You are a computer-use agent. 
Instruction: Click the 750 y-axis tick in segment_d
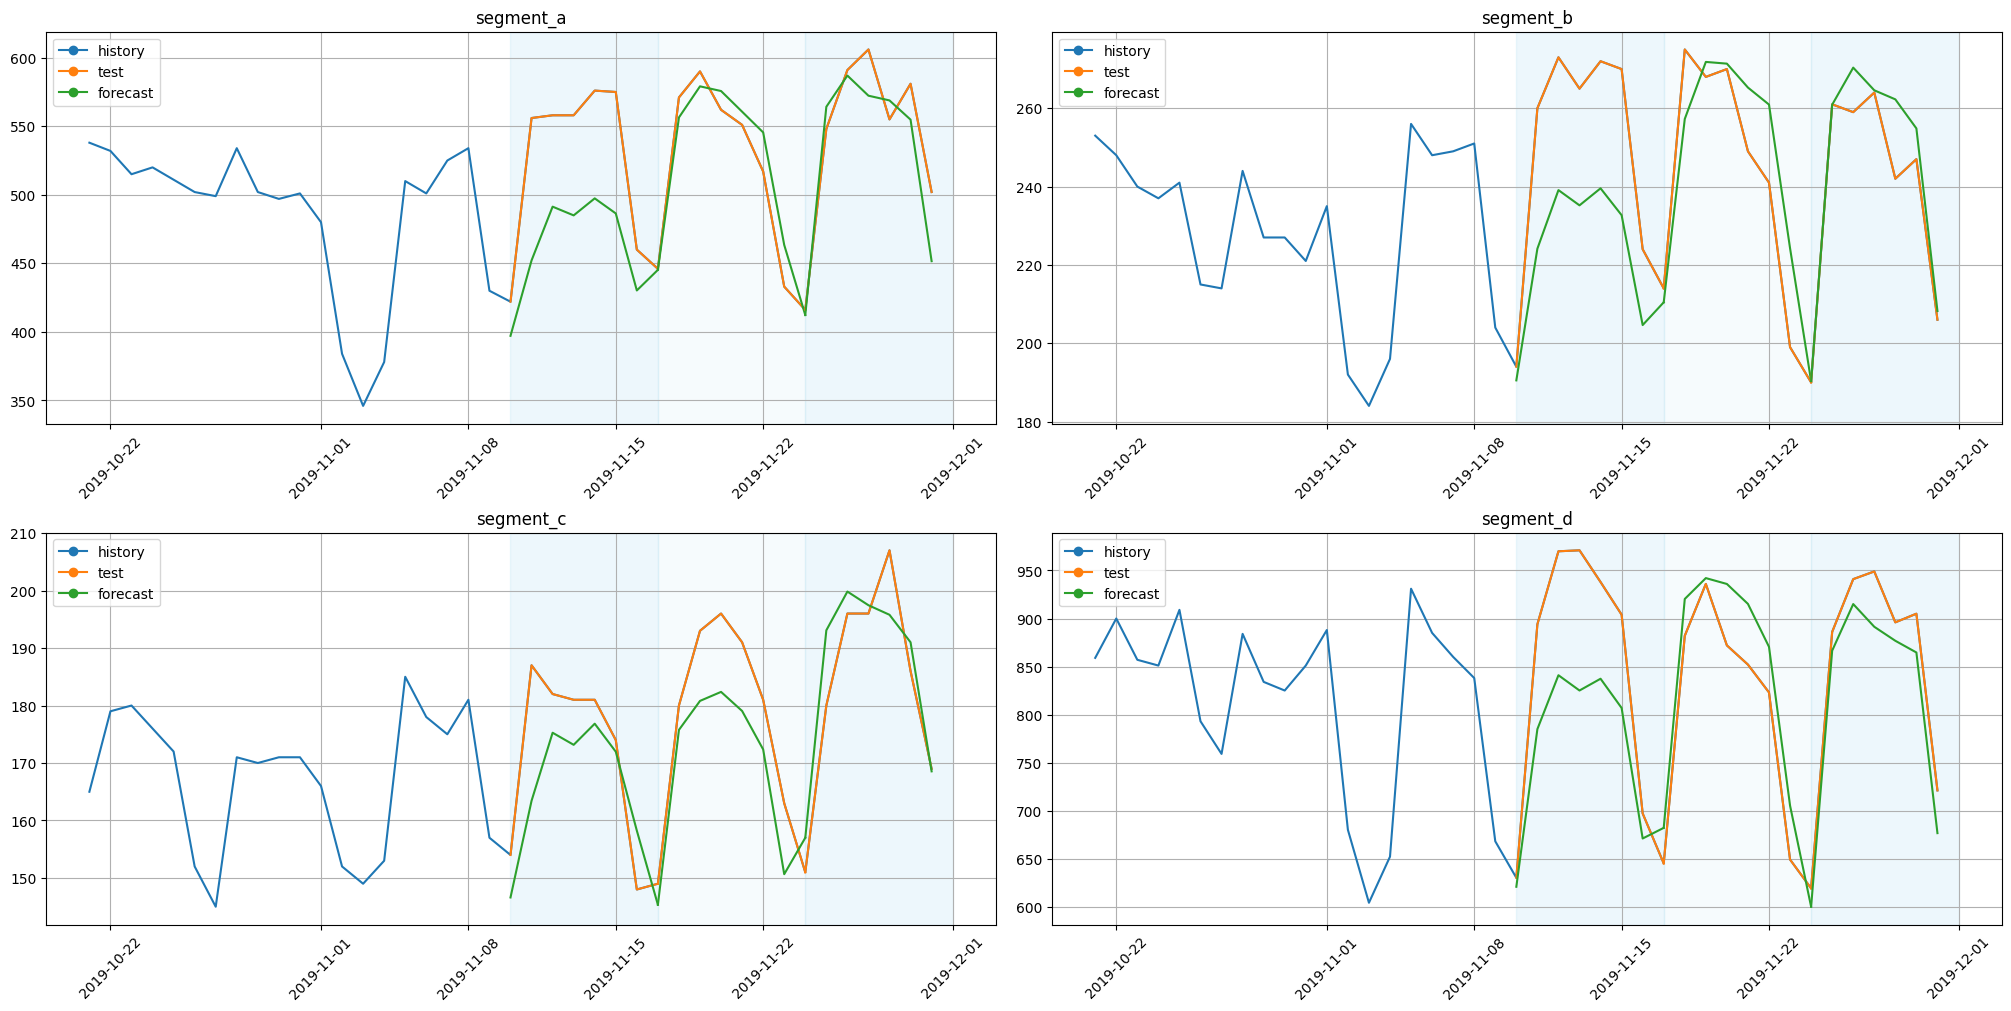point(1031,763)
